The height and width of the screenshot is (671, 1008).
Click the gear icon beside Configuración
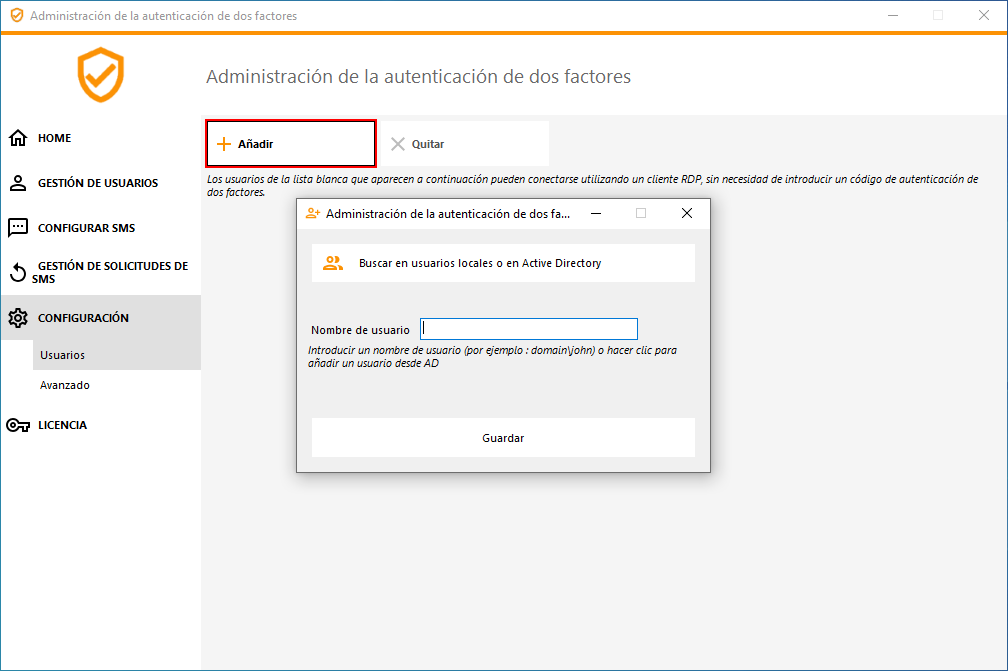(x=17, y=318)
